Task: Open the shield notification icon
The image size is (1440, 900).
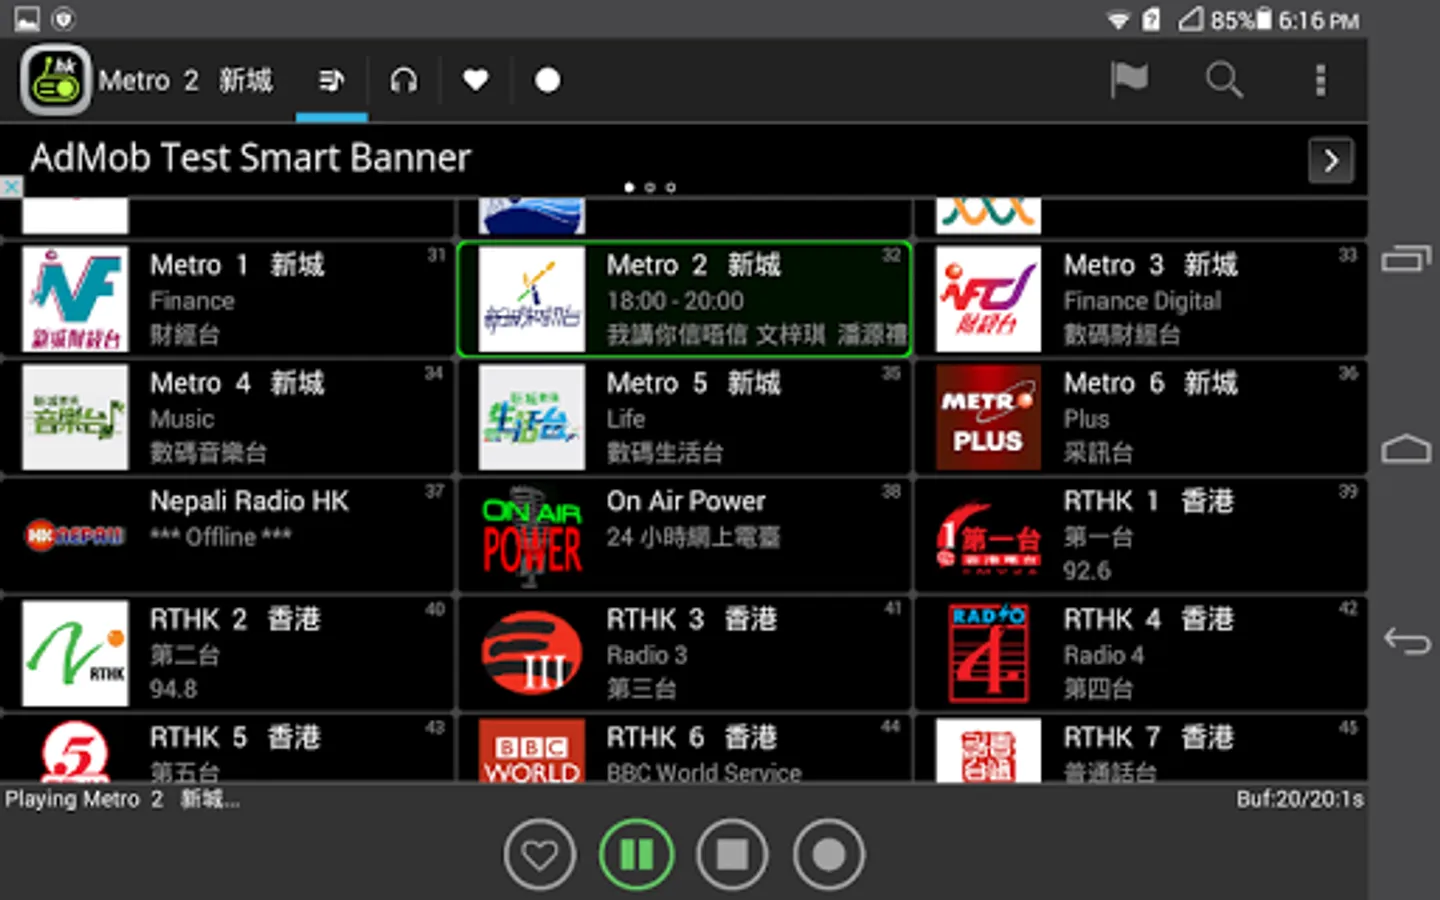Action: (x=63, y=19)
